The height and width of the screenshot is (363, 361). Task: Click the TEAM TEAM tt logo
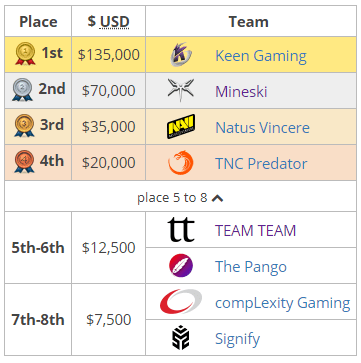(181, 230)
